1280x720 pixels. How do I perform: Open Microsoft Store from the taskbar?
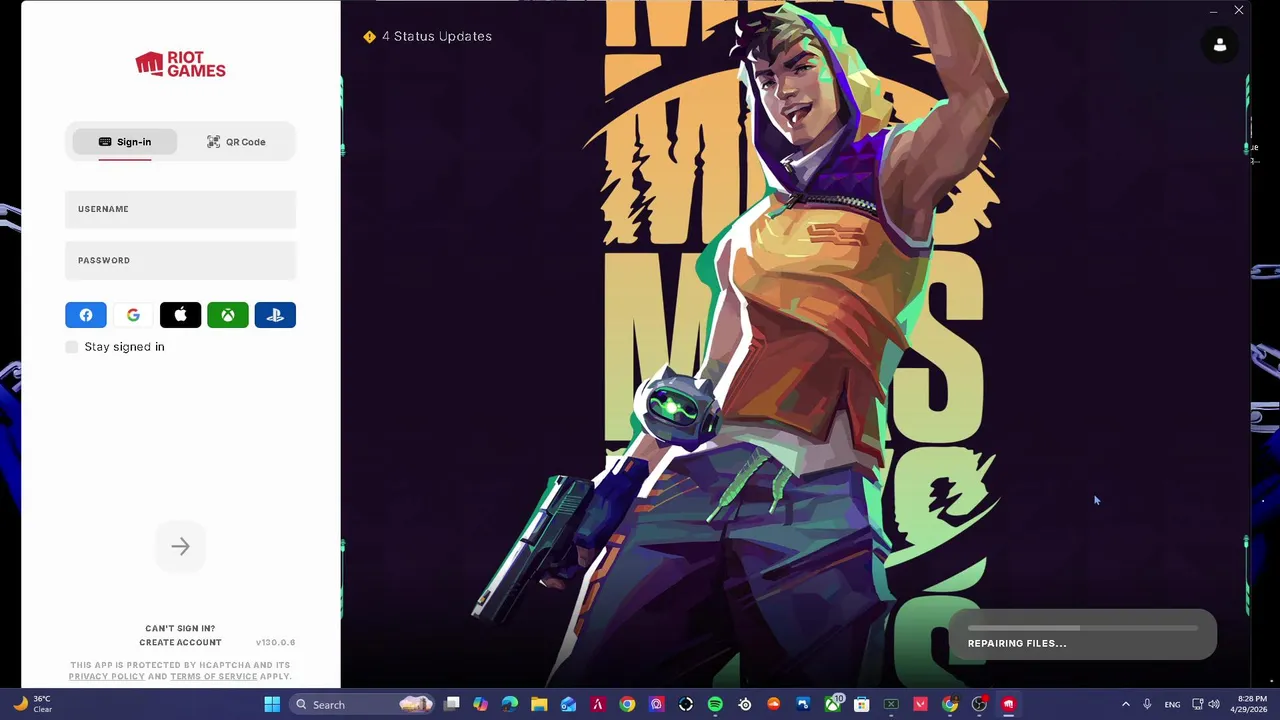click(862, 704)
